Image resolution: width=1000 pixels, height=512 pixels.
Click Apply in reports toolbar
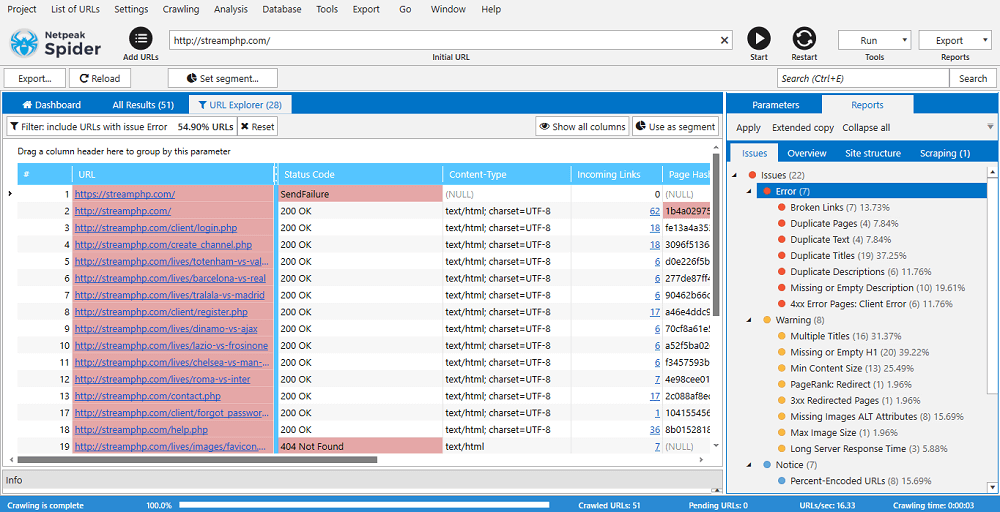[x=748, y=128]
